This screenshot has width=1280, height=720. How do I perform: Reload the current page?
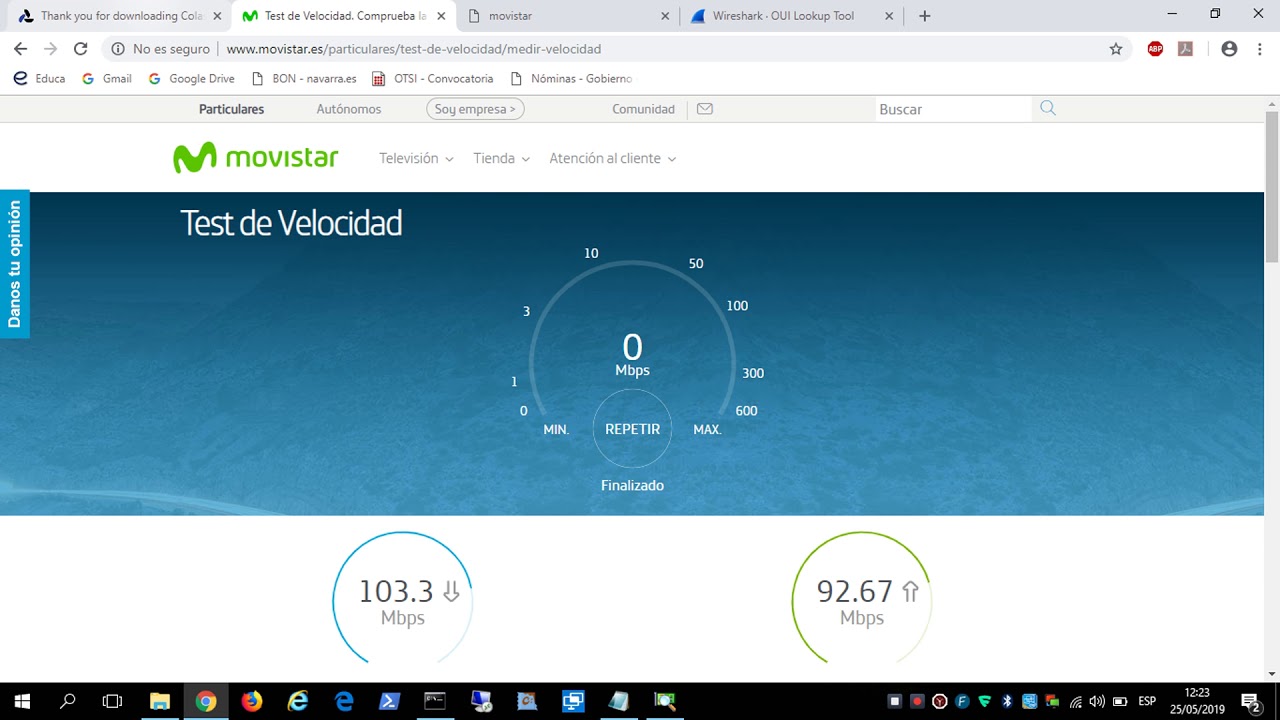(81, 48)
